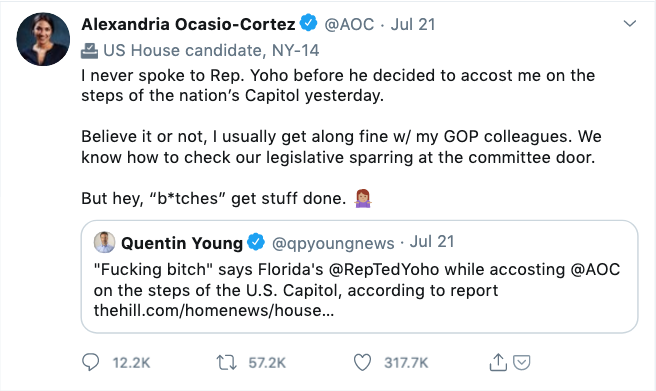Open Quentin Young's small avatar

(104, 242)
